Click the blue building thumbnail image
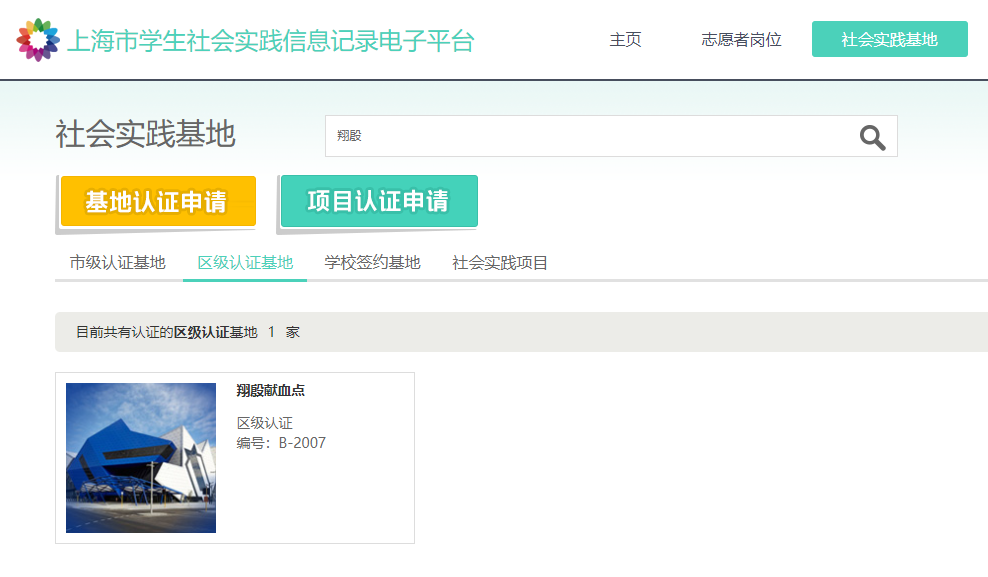 pyautogui.click(x=141, y=458)
